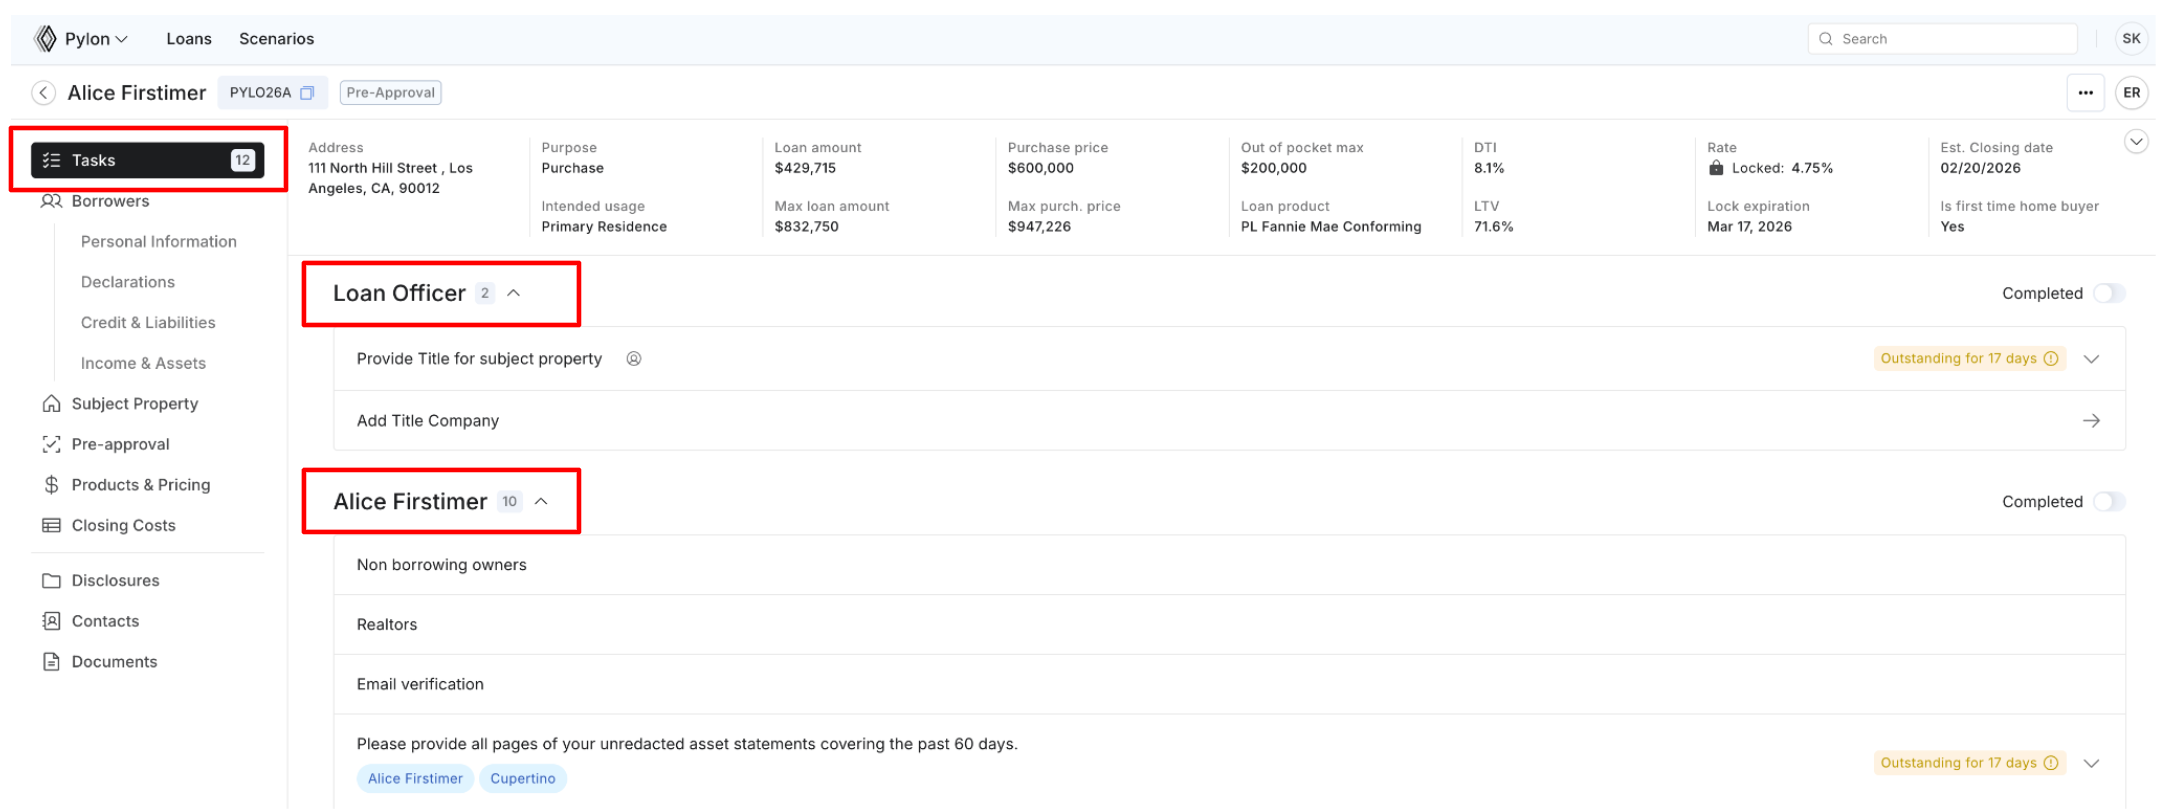Click the Contacts address book icon
This screenshot has height=812, width=2160.
tap(52, 621)
